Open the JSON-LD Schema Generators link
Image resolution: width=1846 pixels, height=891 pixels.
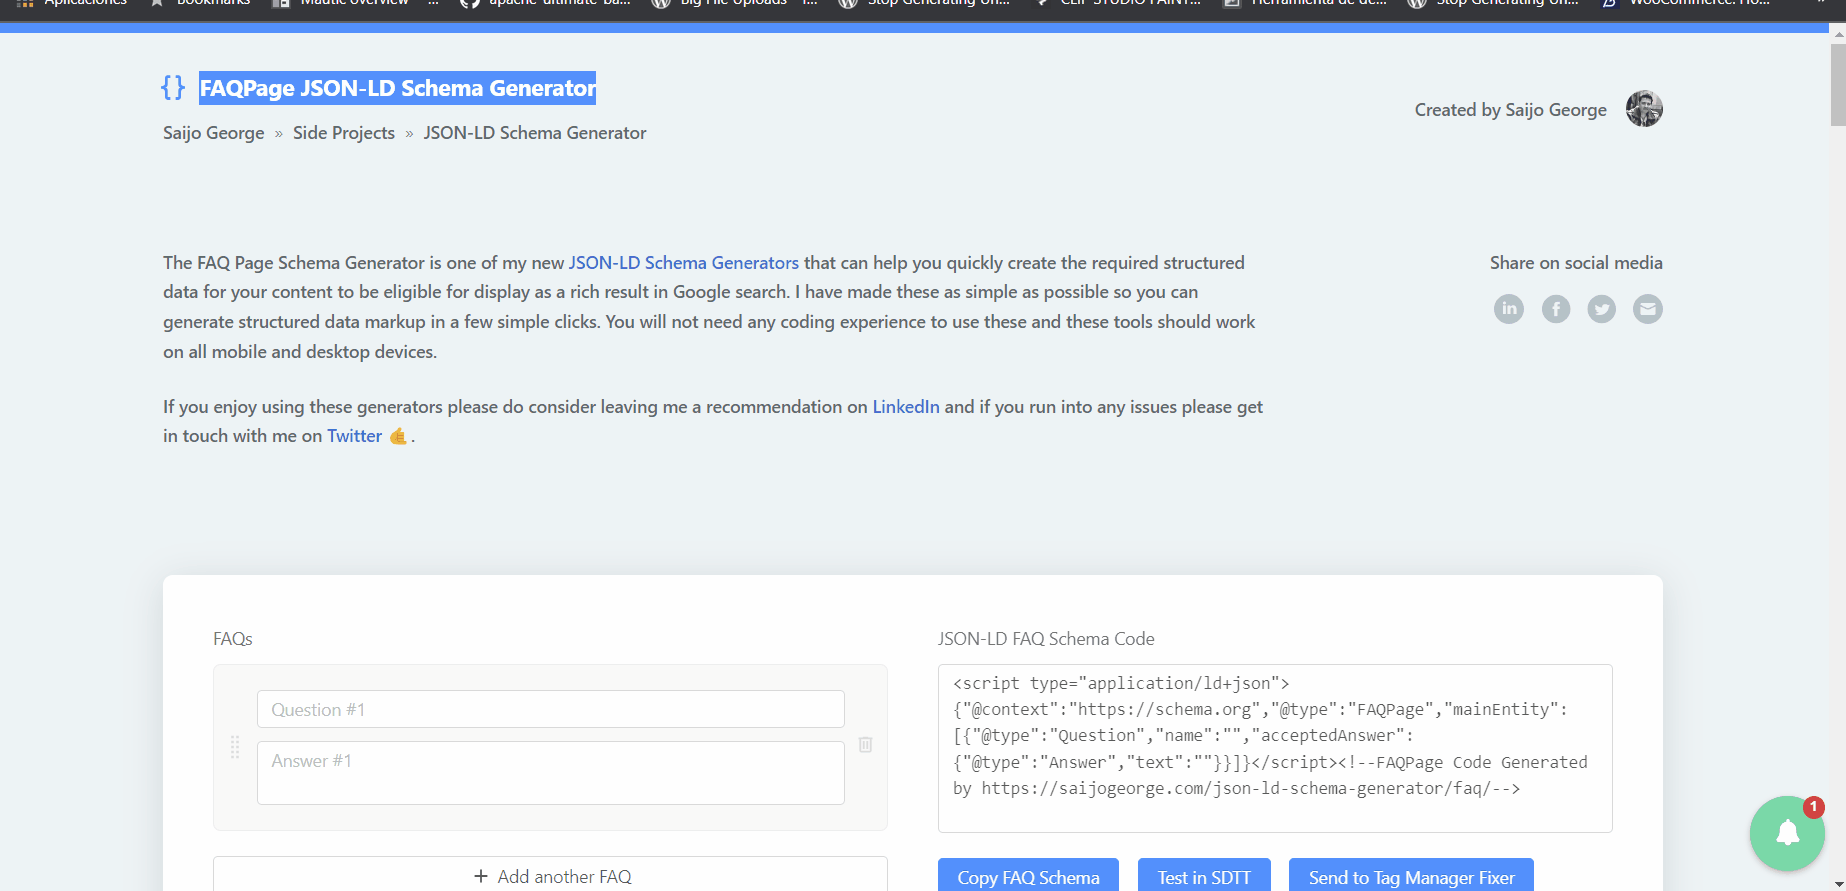pyautogui.click(x=683, y=263)
